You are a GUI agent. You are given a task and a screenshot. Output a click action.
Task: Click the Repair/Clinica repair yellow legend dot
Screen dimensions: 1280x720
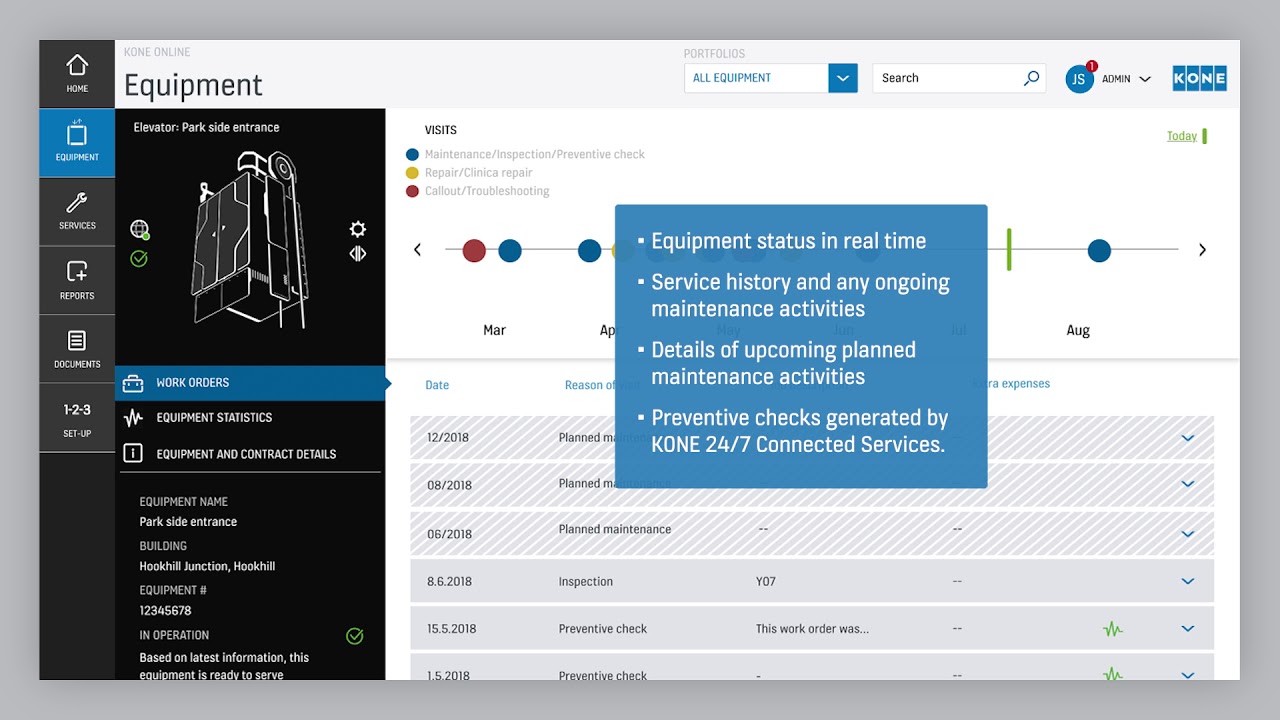(x=412, y=173)
